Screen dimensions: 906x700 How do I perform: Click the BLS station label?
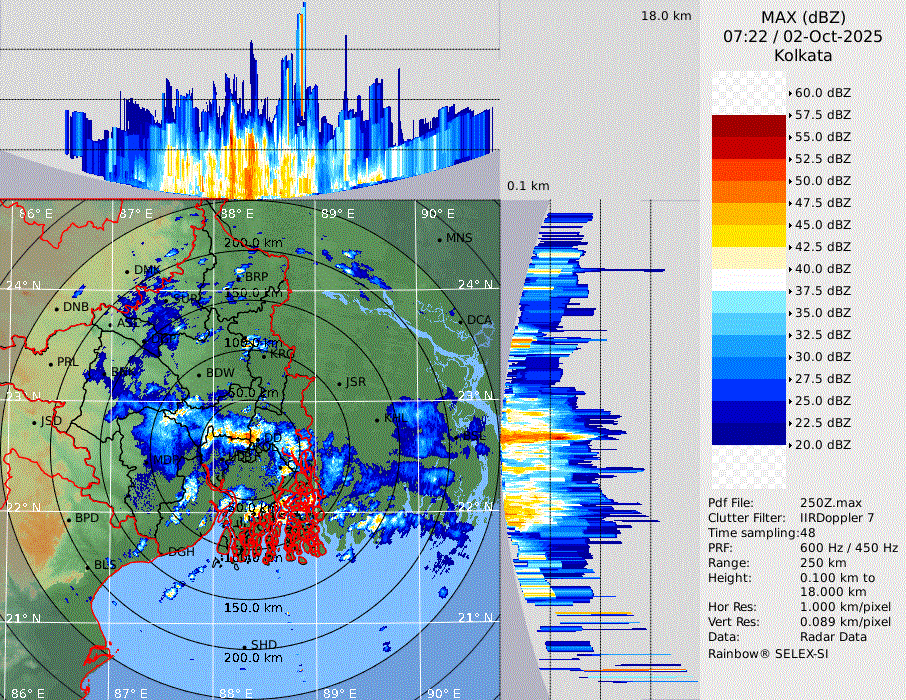click(105, 565)
